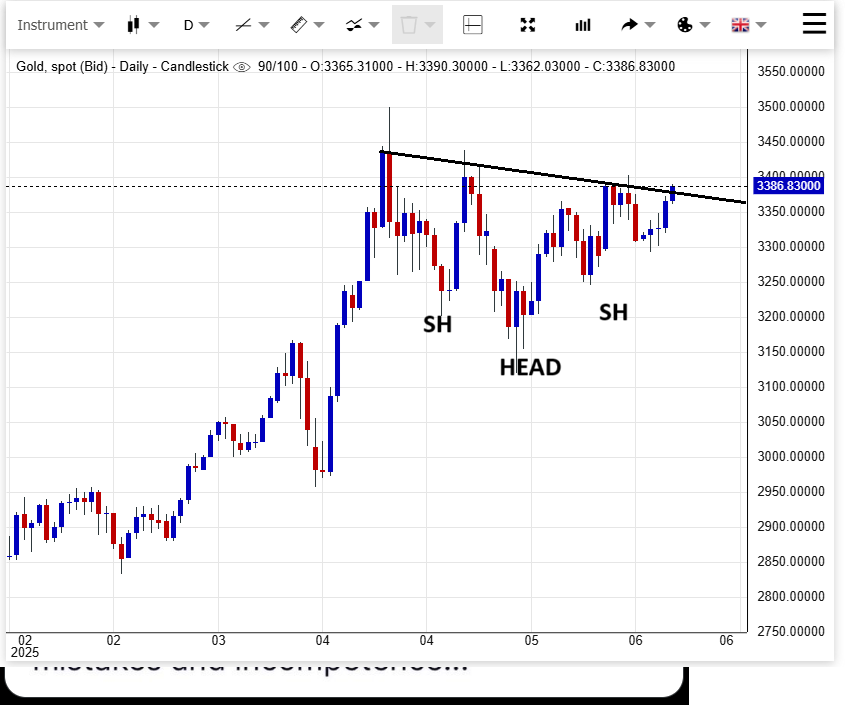The height and width of the screenshot is (705, 845).
Task: Click the candlestick chart type icon
Action: (x=134, y=25)
